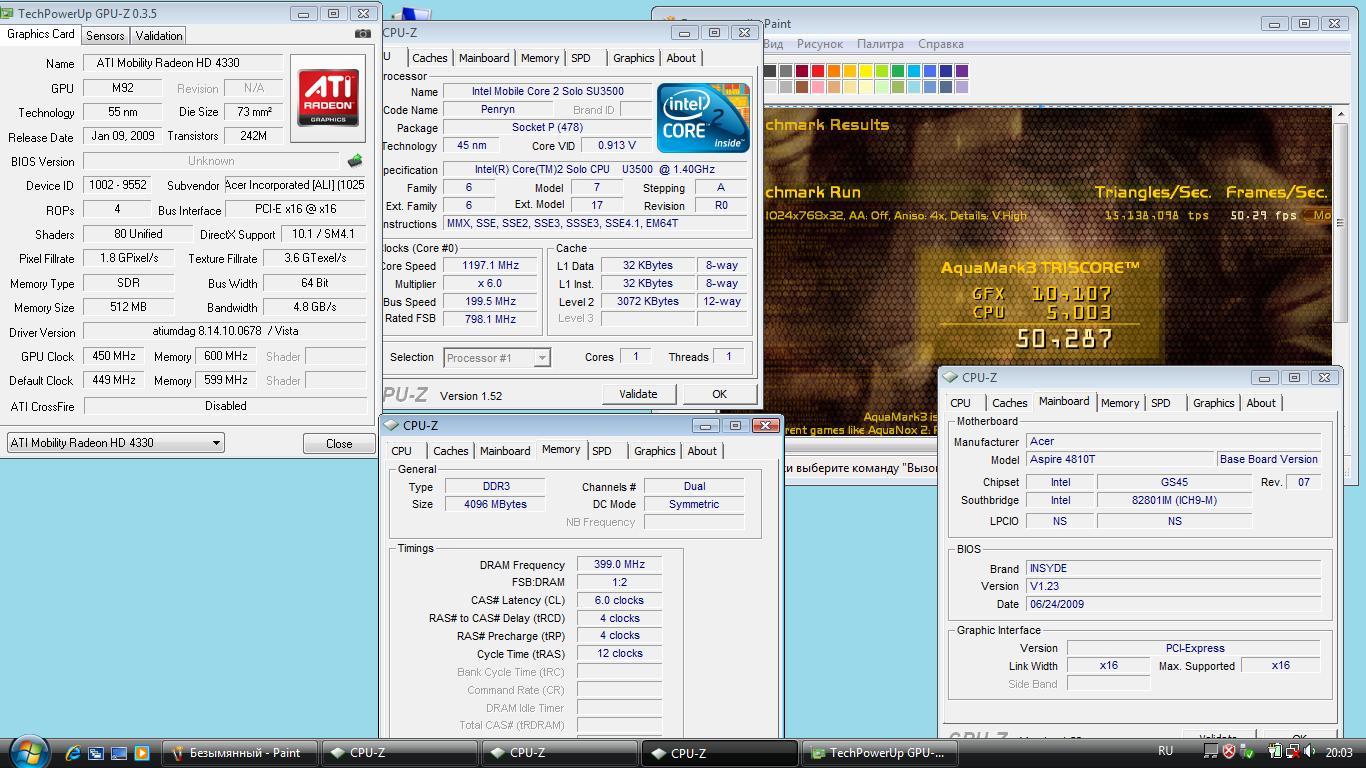Click the DRAM Frequency value 399.0 MHz
Screen dimensions: 1366x768
point(619,565)
